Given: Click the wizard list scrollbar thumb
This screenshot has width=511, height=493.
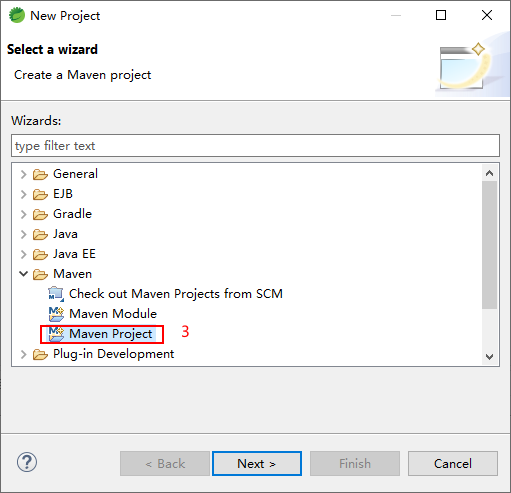Looking at the screenshot, I should (x=489, y=245).
